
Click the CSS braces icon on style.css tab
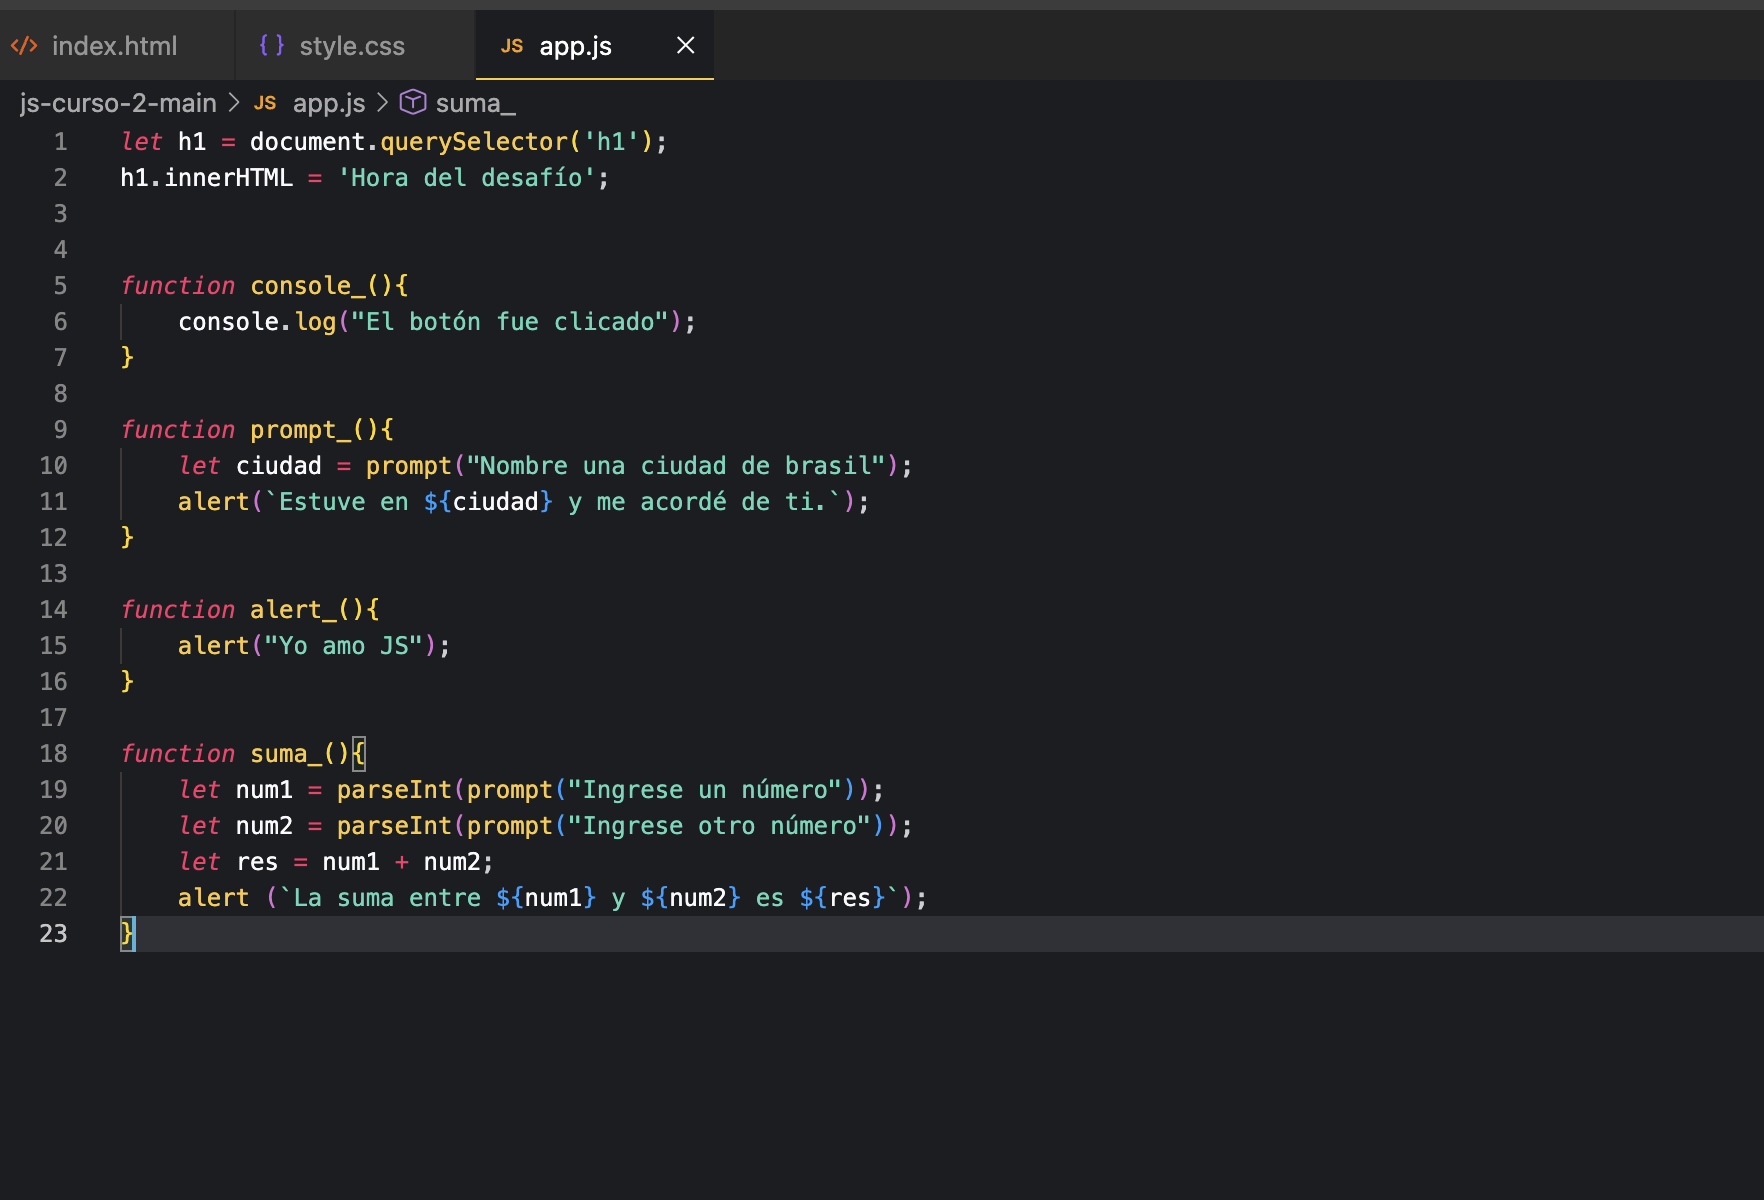click(x=271, y=45)
